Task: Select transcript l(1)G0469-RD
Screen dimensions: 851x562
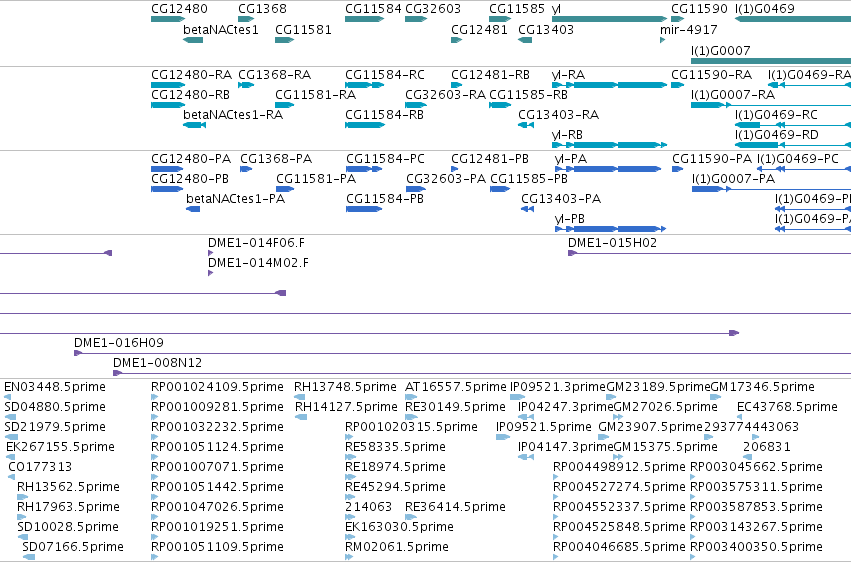Action: 793,145
